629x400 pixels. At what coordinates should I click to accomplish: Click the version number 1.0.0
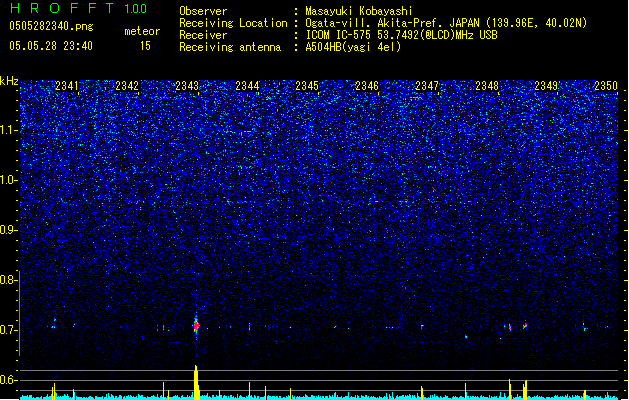(x=135, y=8)
